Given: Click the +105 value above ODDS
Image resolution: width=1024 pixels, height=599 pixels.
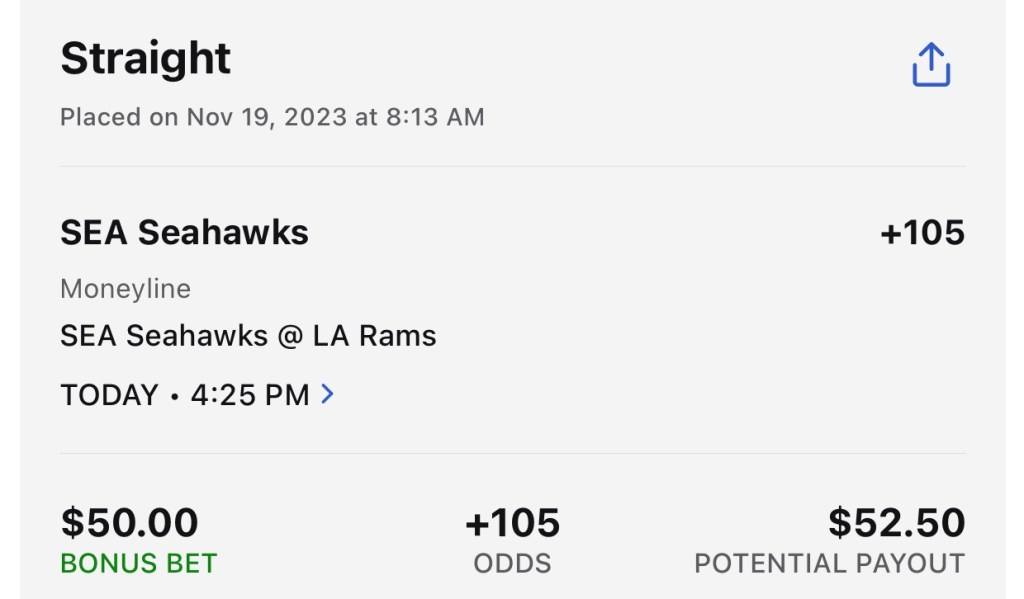Looking at the screenshot, I should click(x=512, y=523).
